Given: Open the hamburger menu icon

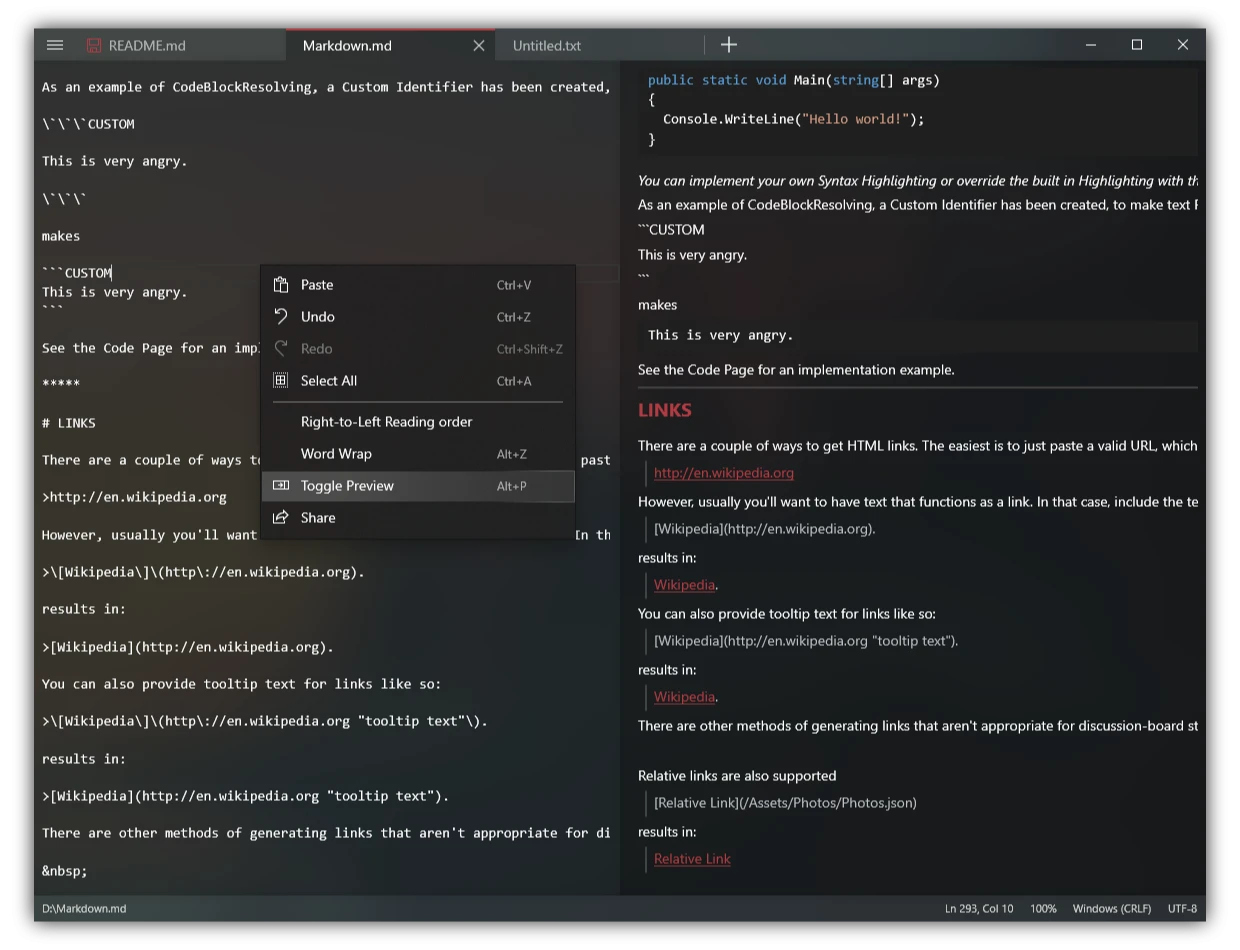Looking at the screenshot, I should (55, 45).
